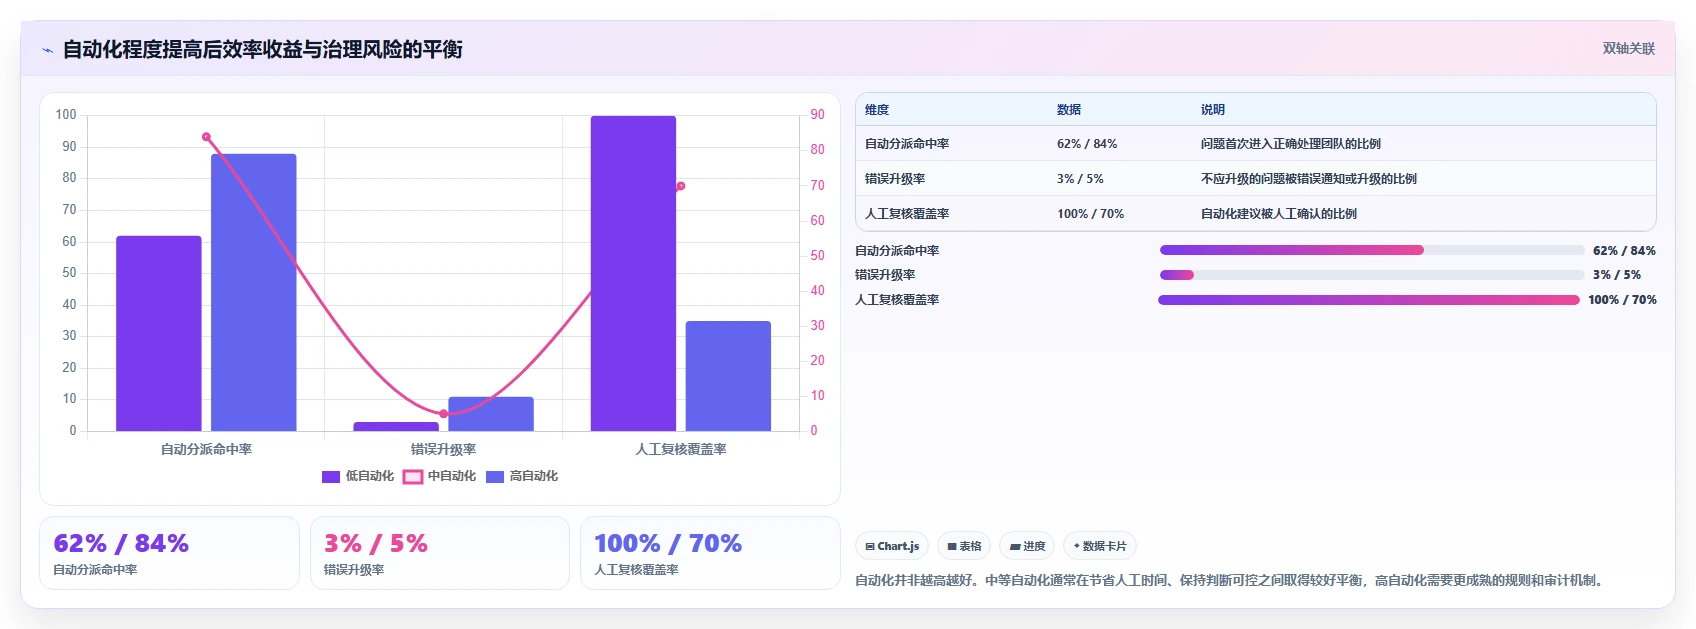The image size is (1696, 629).
Task: Toggle the 高自动化 legend item
Action: pos(522,476)
